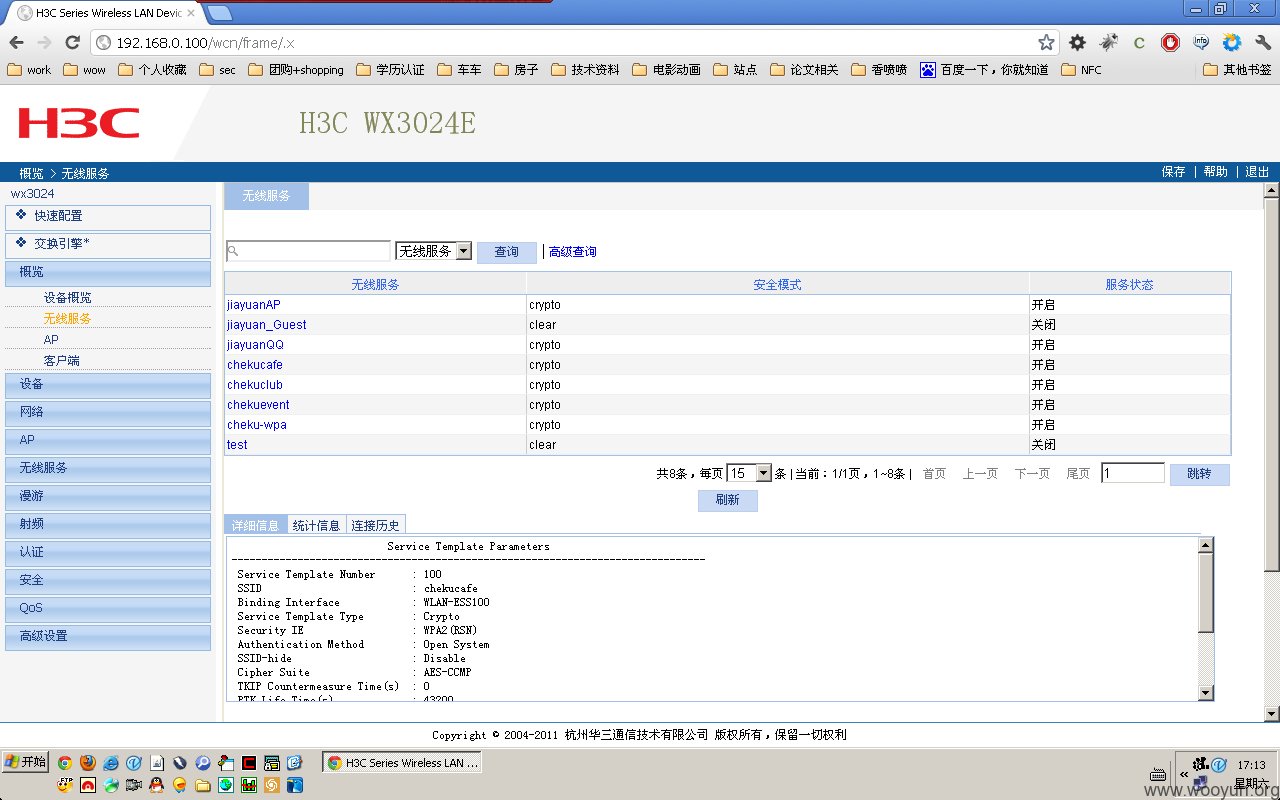Image resolution: width=1280 pixels, height=800 pixels.
Task: Click the red AdBlock stop-hand icon
Action: click(1170, 42)
